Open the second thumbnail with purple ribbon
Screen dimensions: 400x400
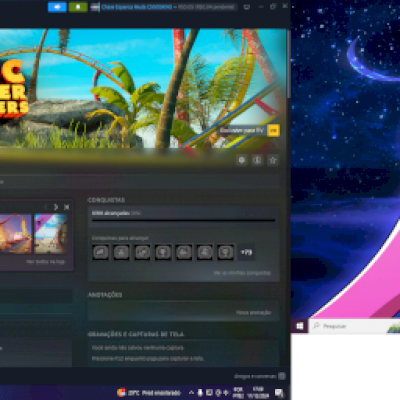51,234
